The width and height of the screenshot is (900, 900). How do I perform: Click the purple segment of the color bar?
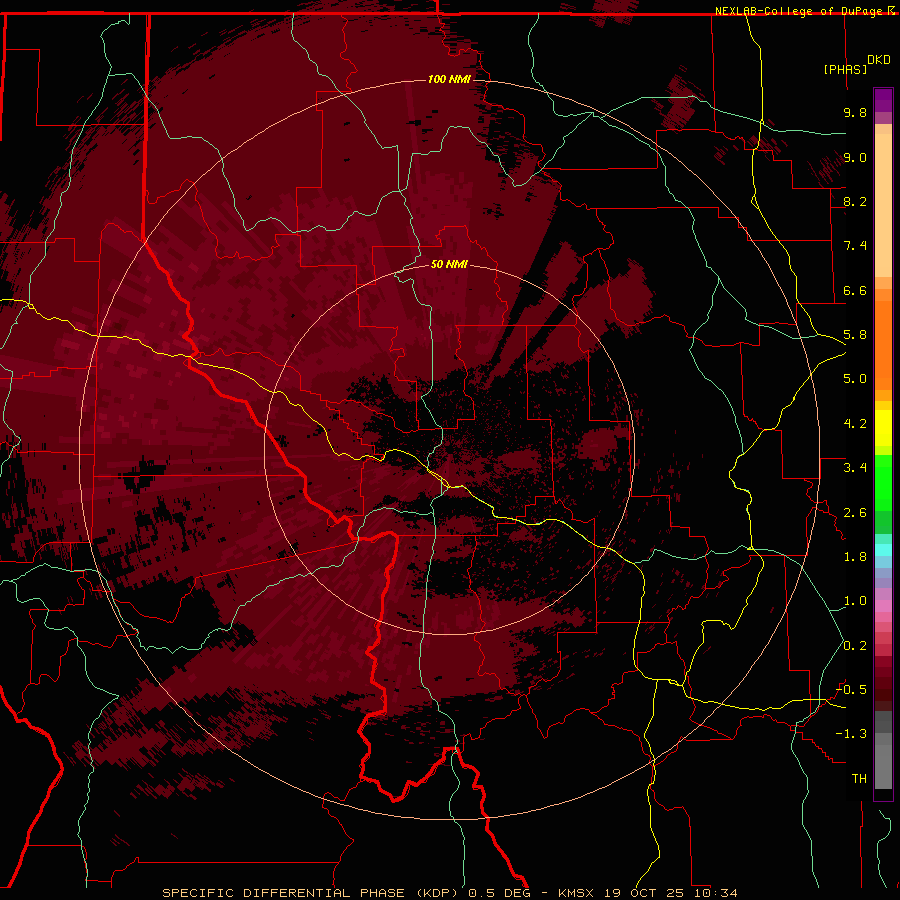pyautogui.click(x=883, y=100)
